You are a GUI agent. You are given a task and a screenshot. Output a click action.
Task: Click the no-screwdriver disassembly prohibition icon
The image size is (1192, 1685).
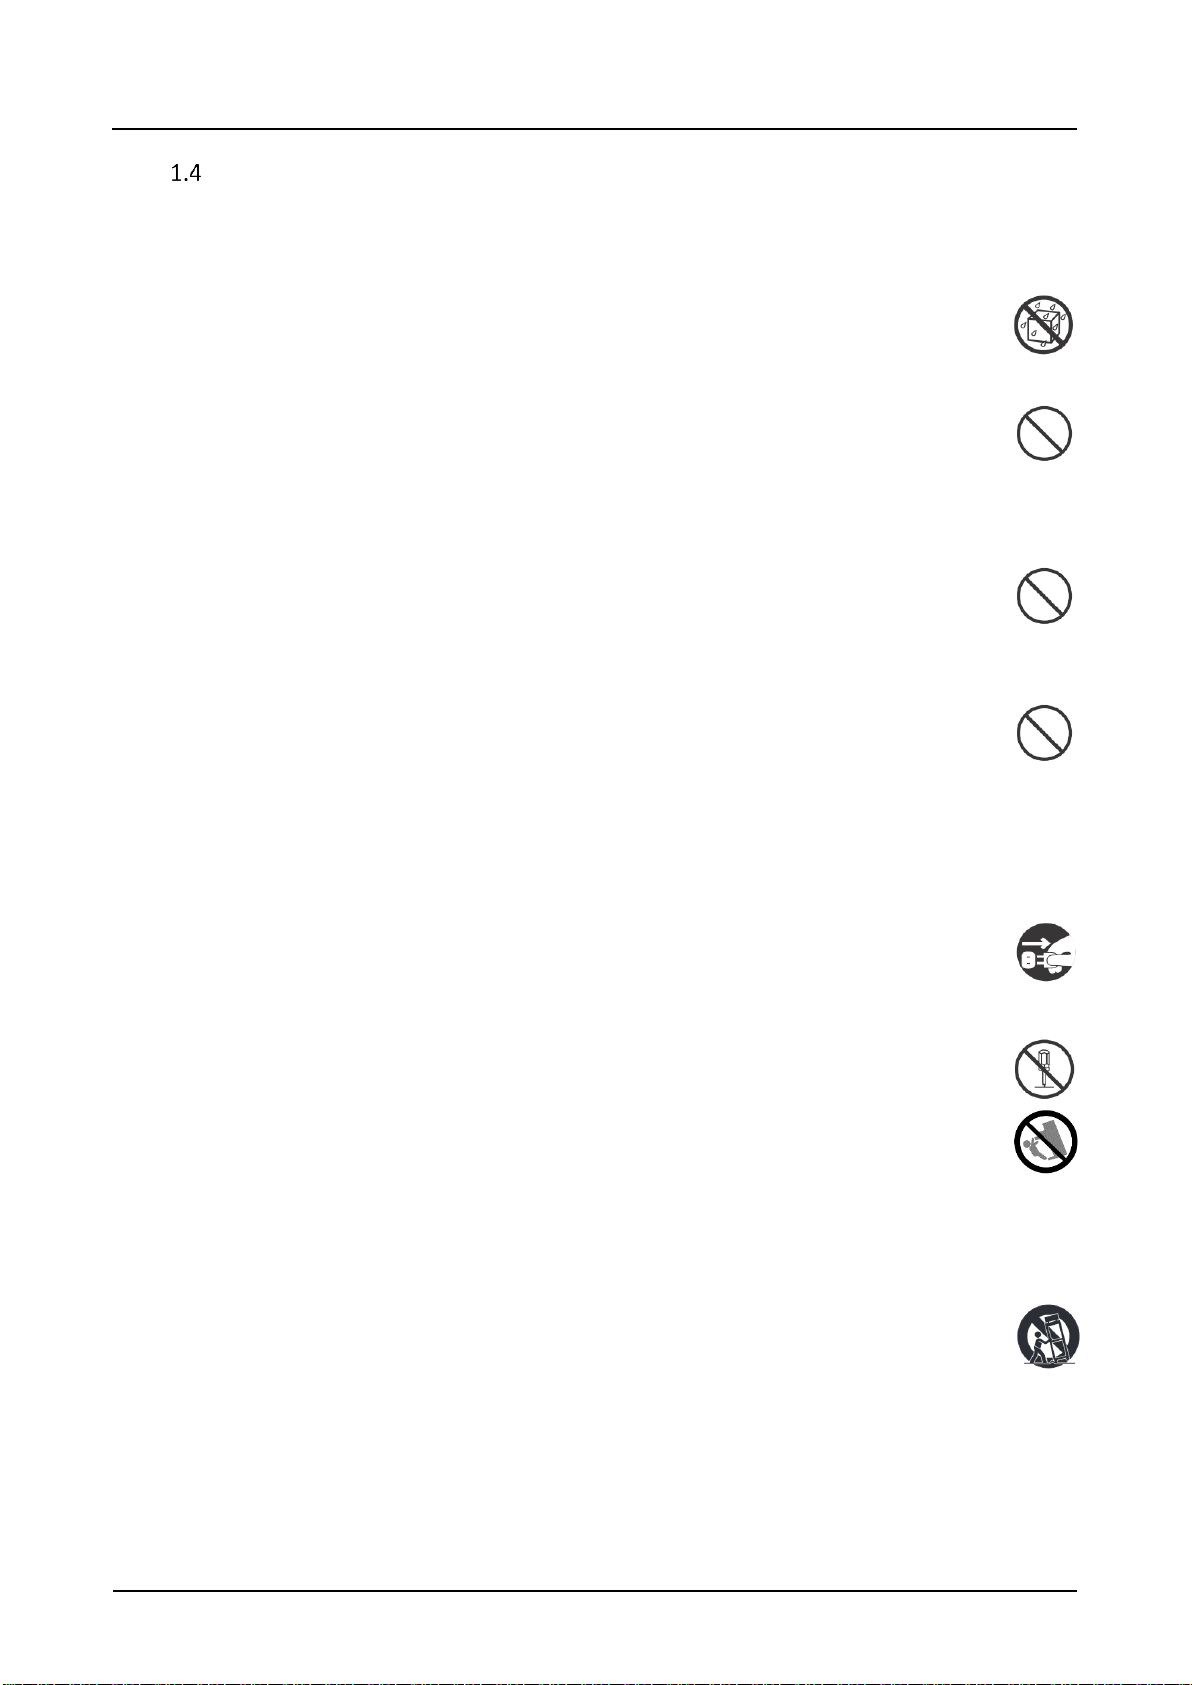(1044, 1069)
